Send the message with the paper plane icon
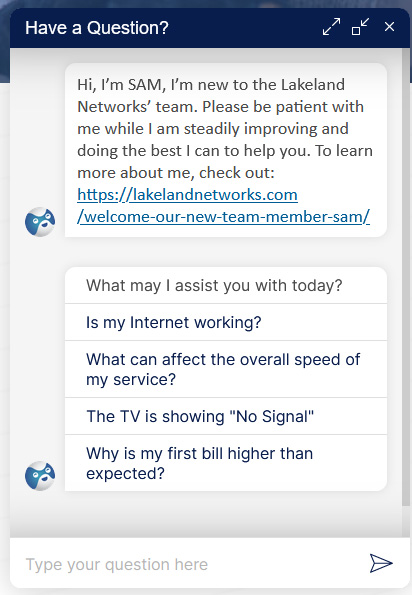412x595 pixels. tap(381, 563)
